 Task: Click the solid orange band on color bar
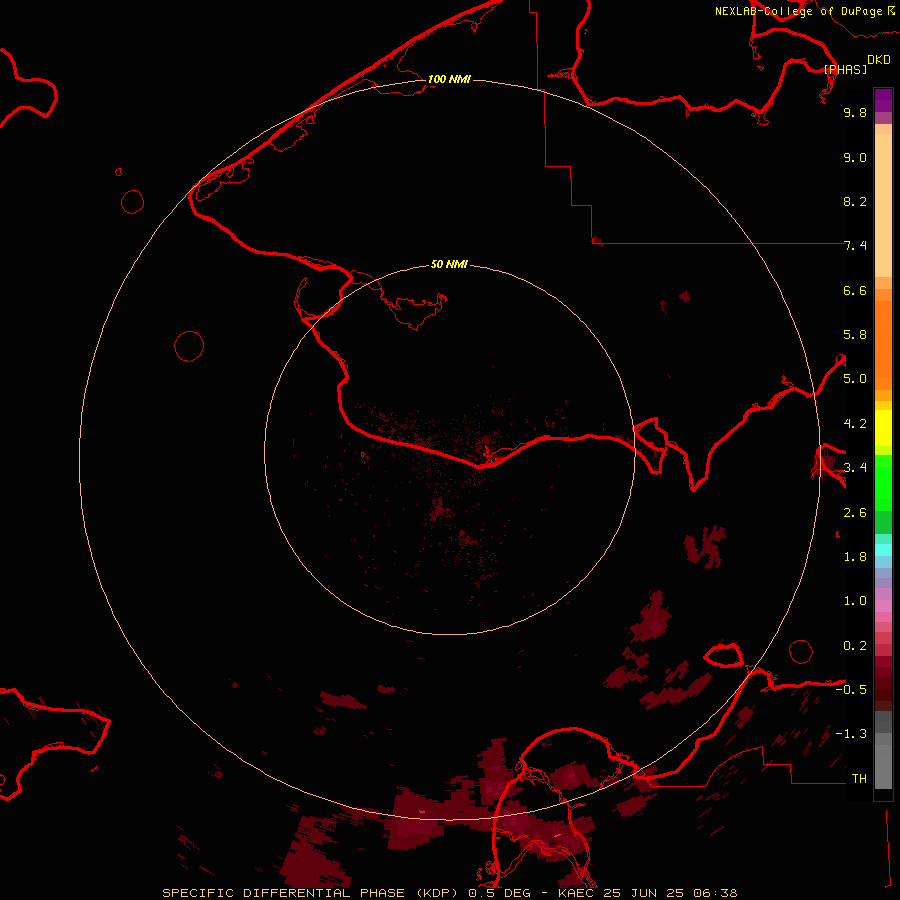click(x=883, y=345)
